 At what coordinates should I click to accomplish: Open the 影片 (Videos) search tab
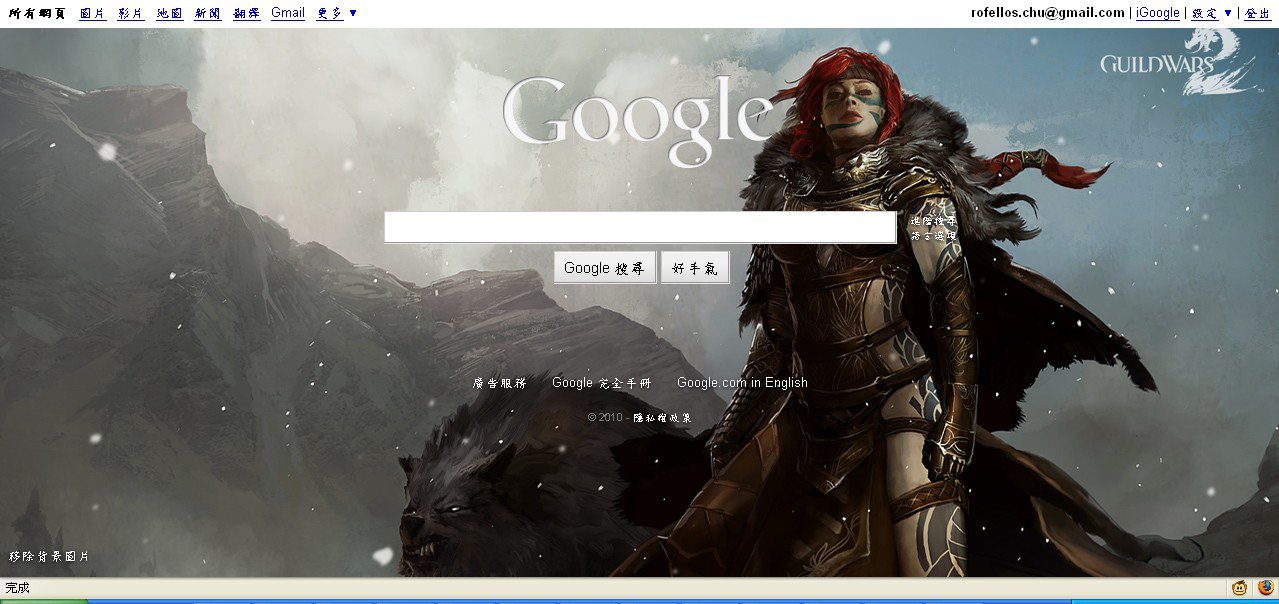[130, 13]
